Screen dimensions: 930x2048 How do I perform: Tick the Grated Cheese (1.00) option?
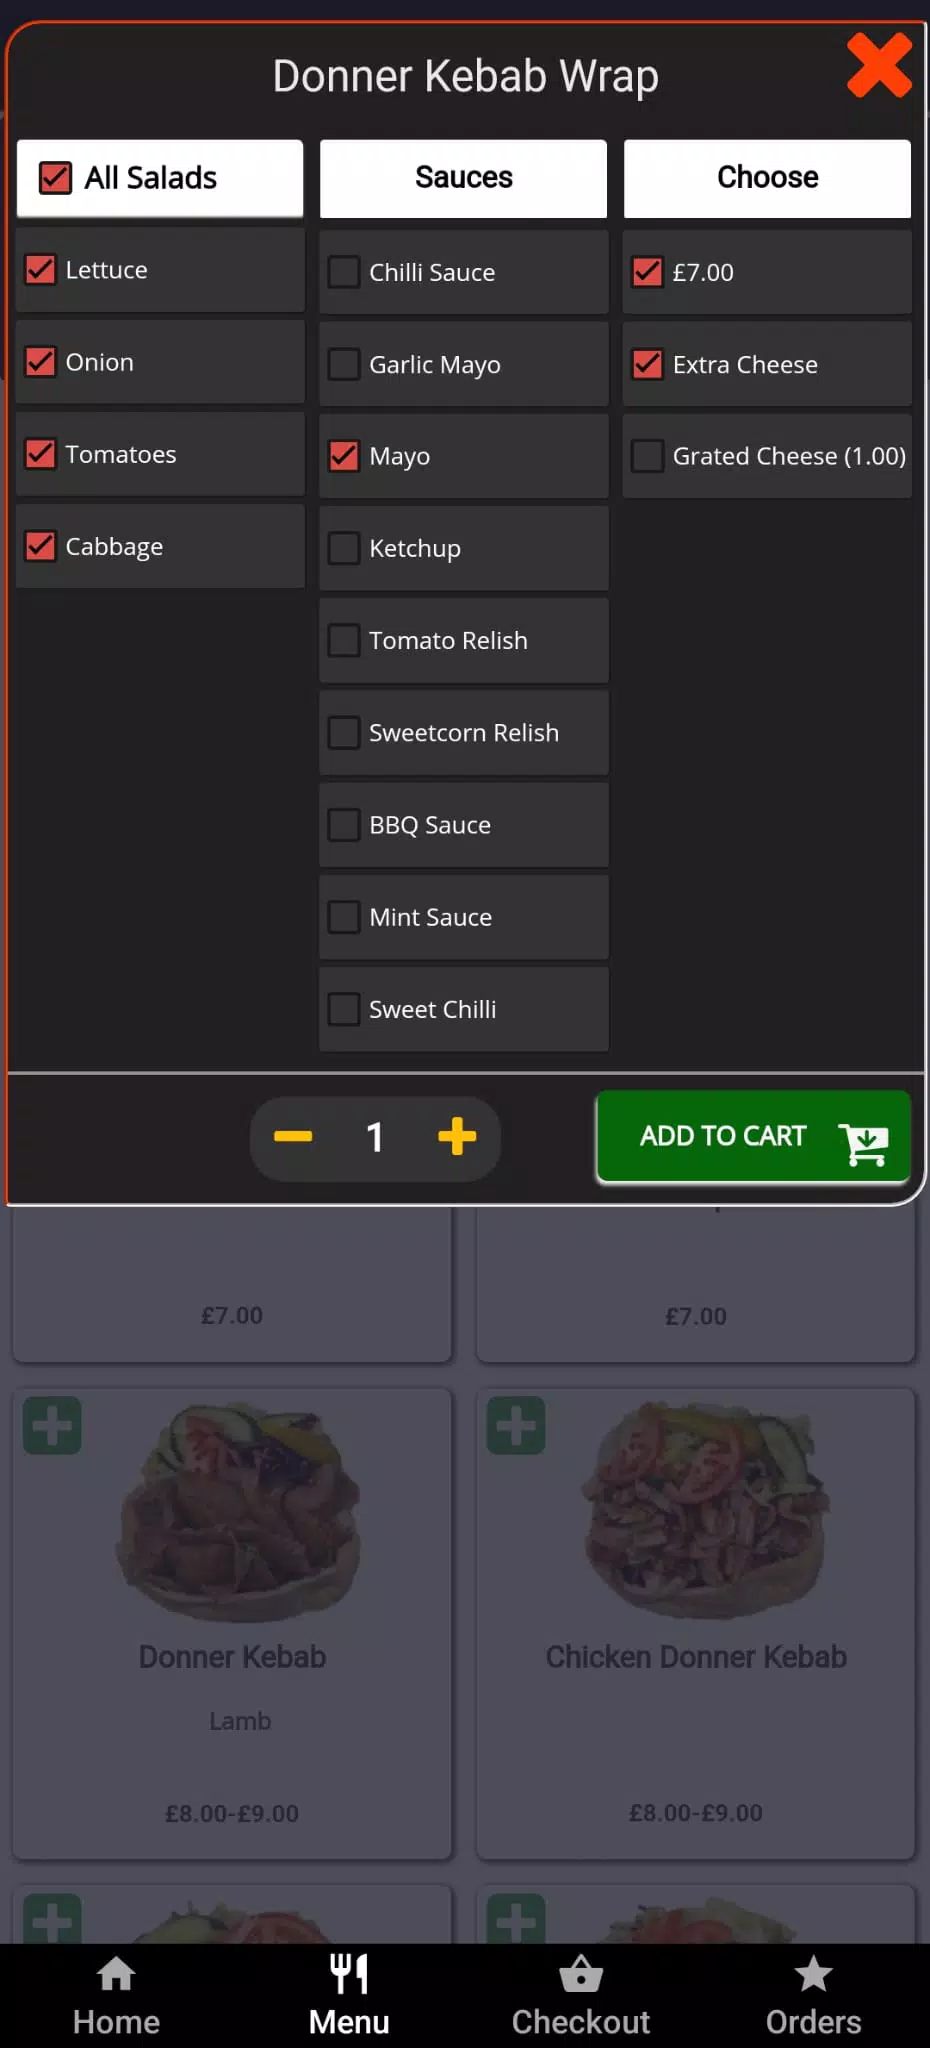647,456
